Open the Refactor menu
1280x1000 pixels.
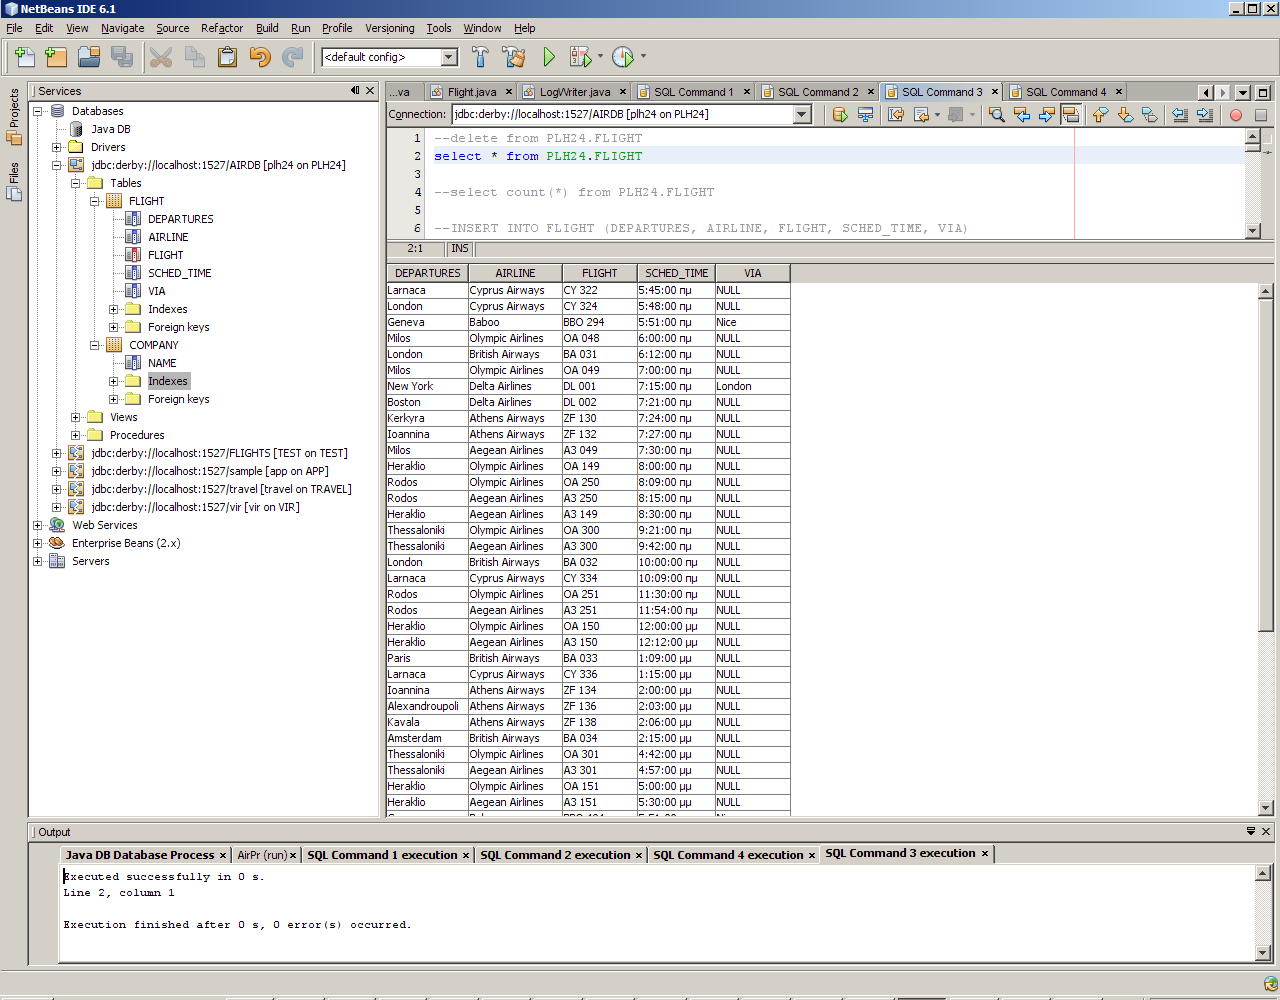click(x=222, y=28)
